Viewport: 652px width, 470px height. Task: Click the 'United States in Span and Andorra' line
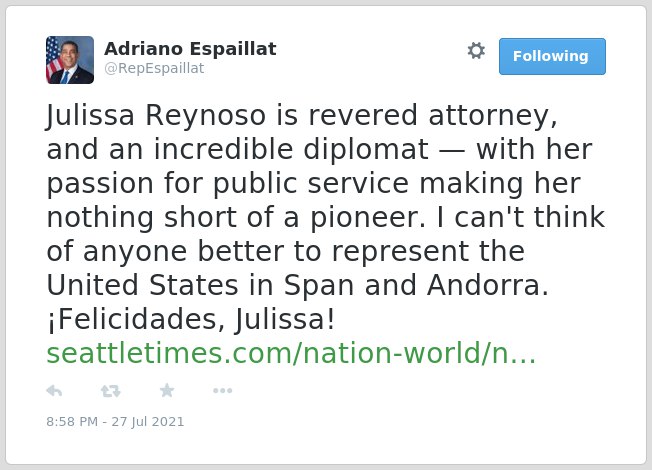click(298, 285)
